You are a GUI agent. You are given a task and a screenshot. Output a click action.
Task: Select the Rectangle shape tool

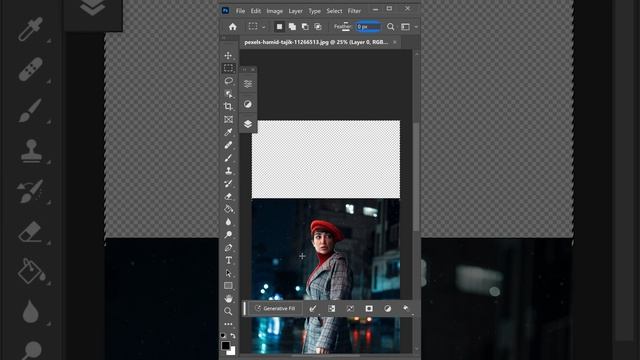pos(228,286)
